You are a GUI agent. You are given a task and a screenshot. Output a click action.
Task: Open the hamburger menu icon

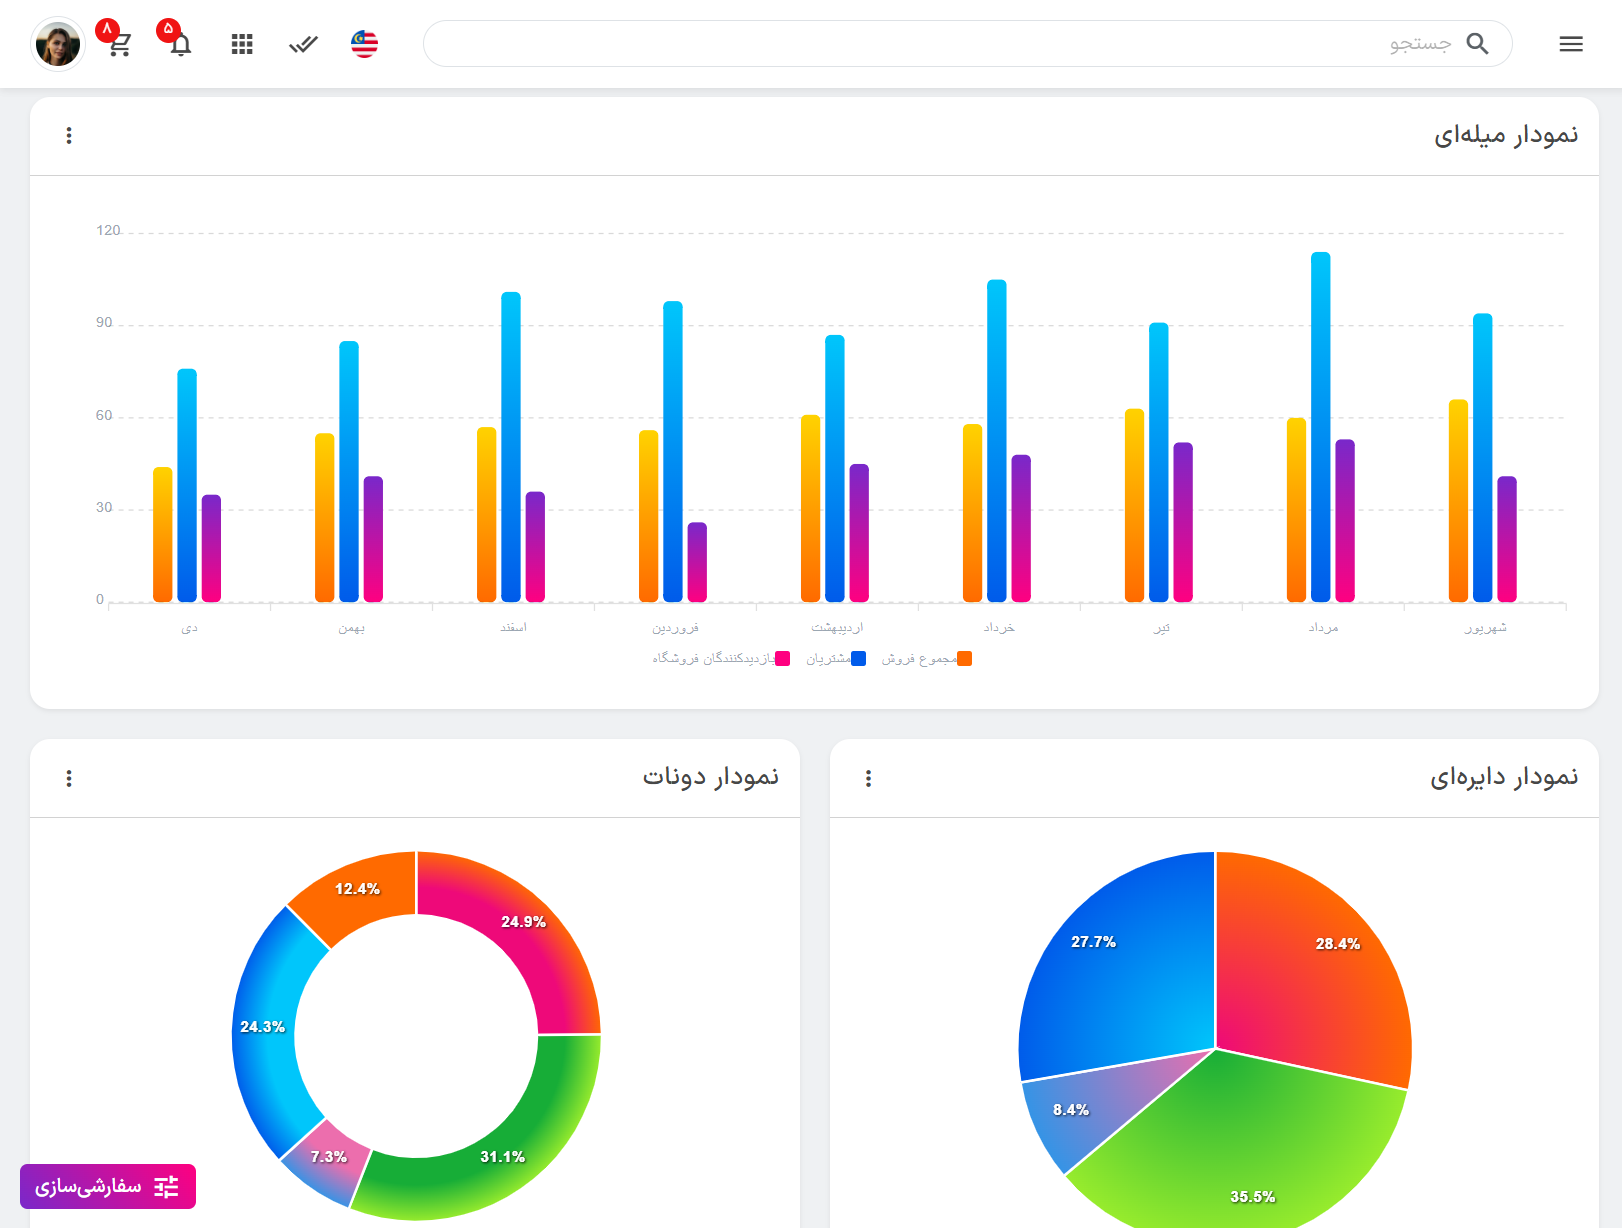point(1570,44)
